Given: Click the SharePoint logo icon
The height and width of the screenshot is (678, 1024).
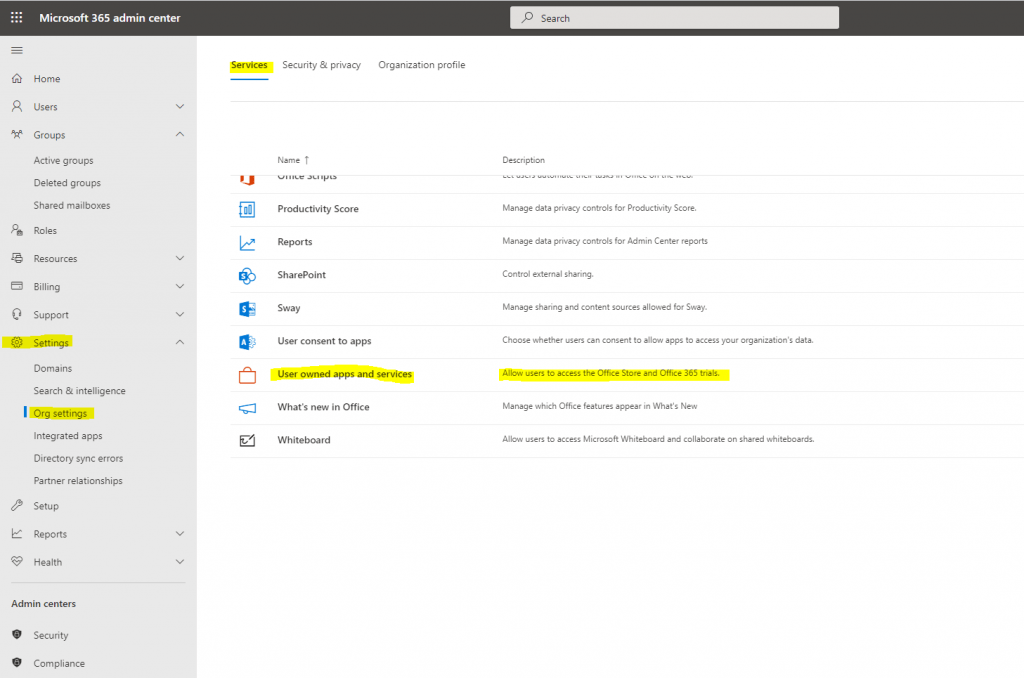Looking at the screenshot, I should coord(247,276).
